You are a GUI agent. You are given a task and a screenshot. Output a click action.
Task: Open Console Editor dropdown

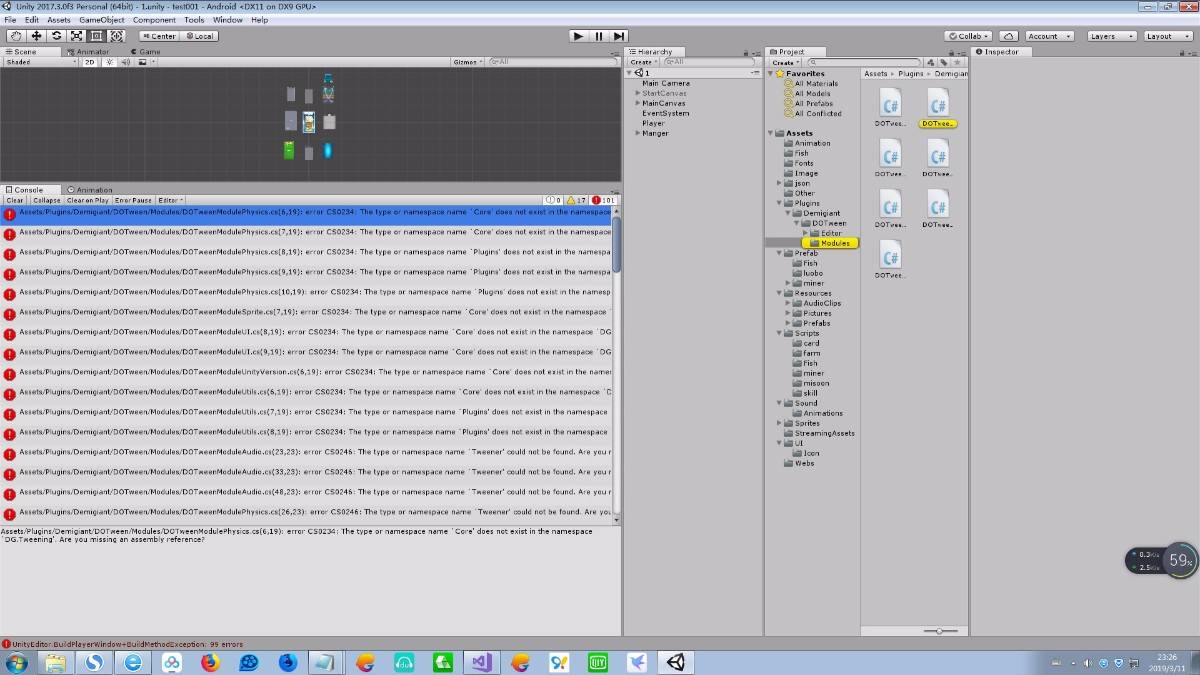[170, 200]
